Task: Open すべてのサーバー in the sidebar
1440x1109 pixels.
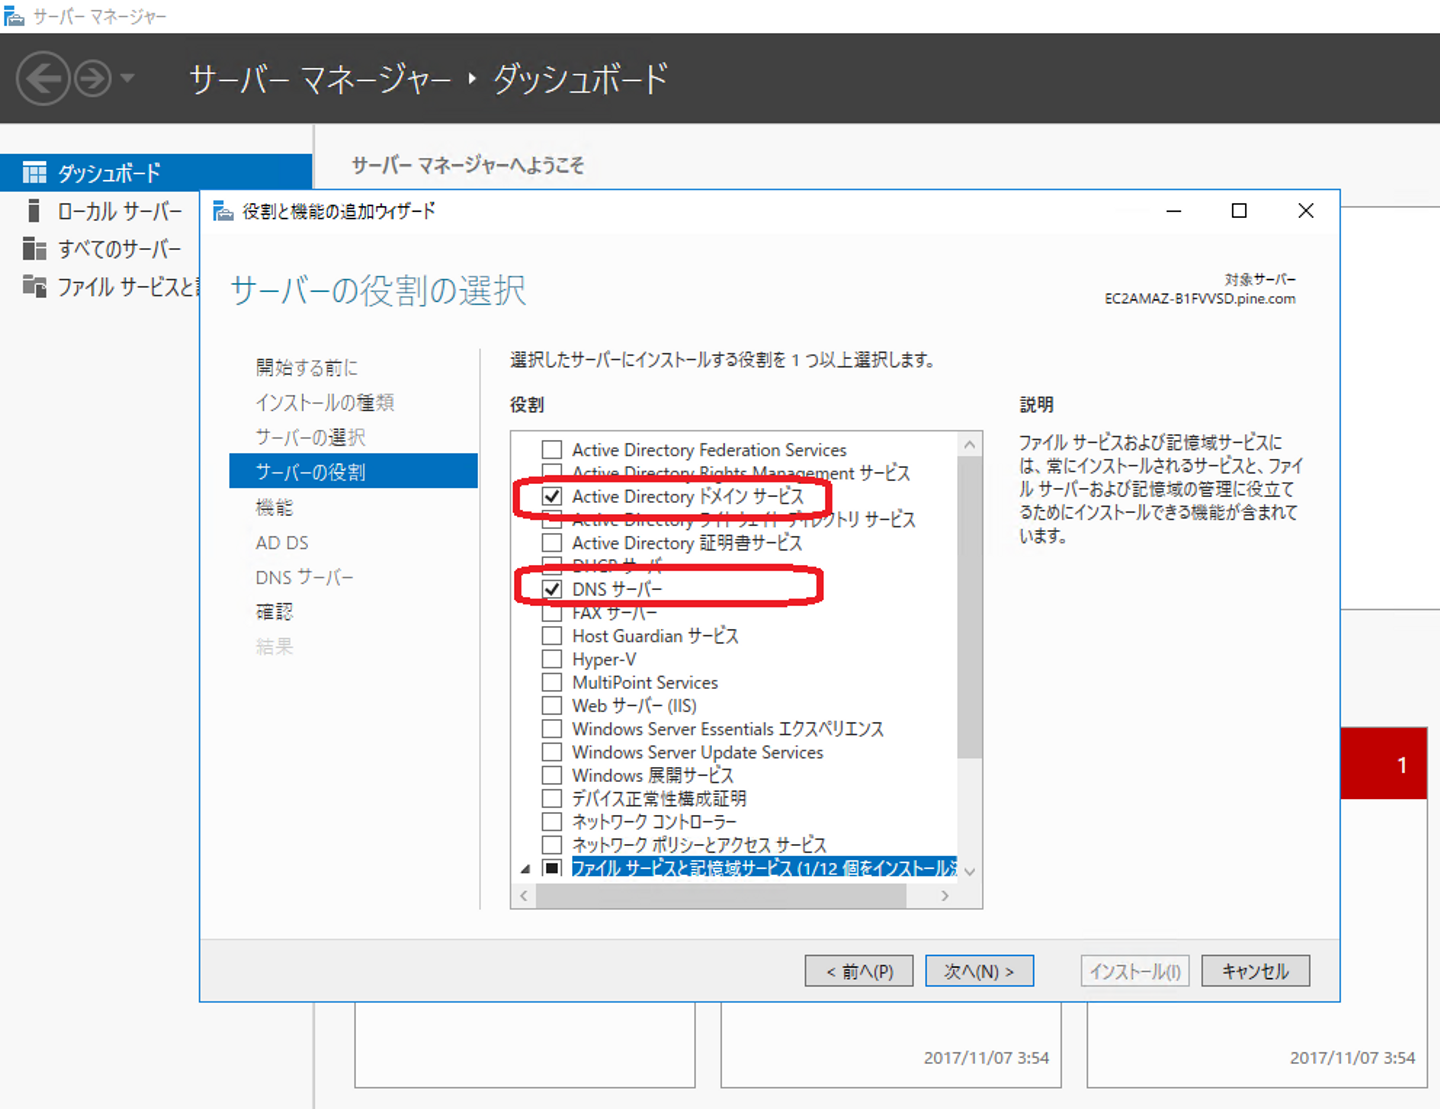Action: click(x=119, y=249)
